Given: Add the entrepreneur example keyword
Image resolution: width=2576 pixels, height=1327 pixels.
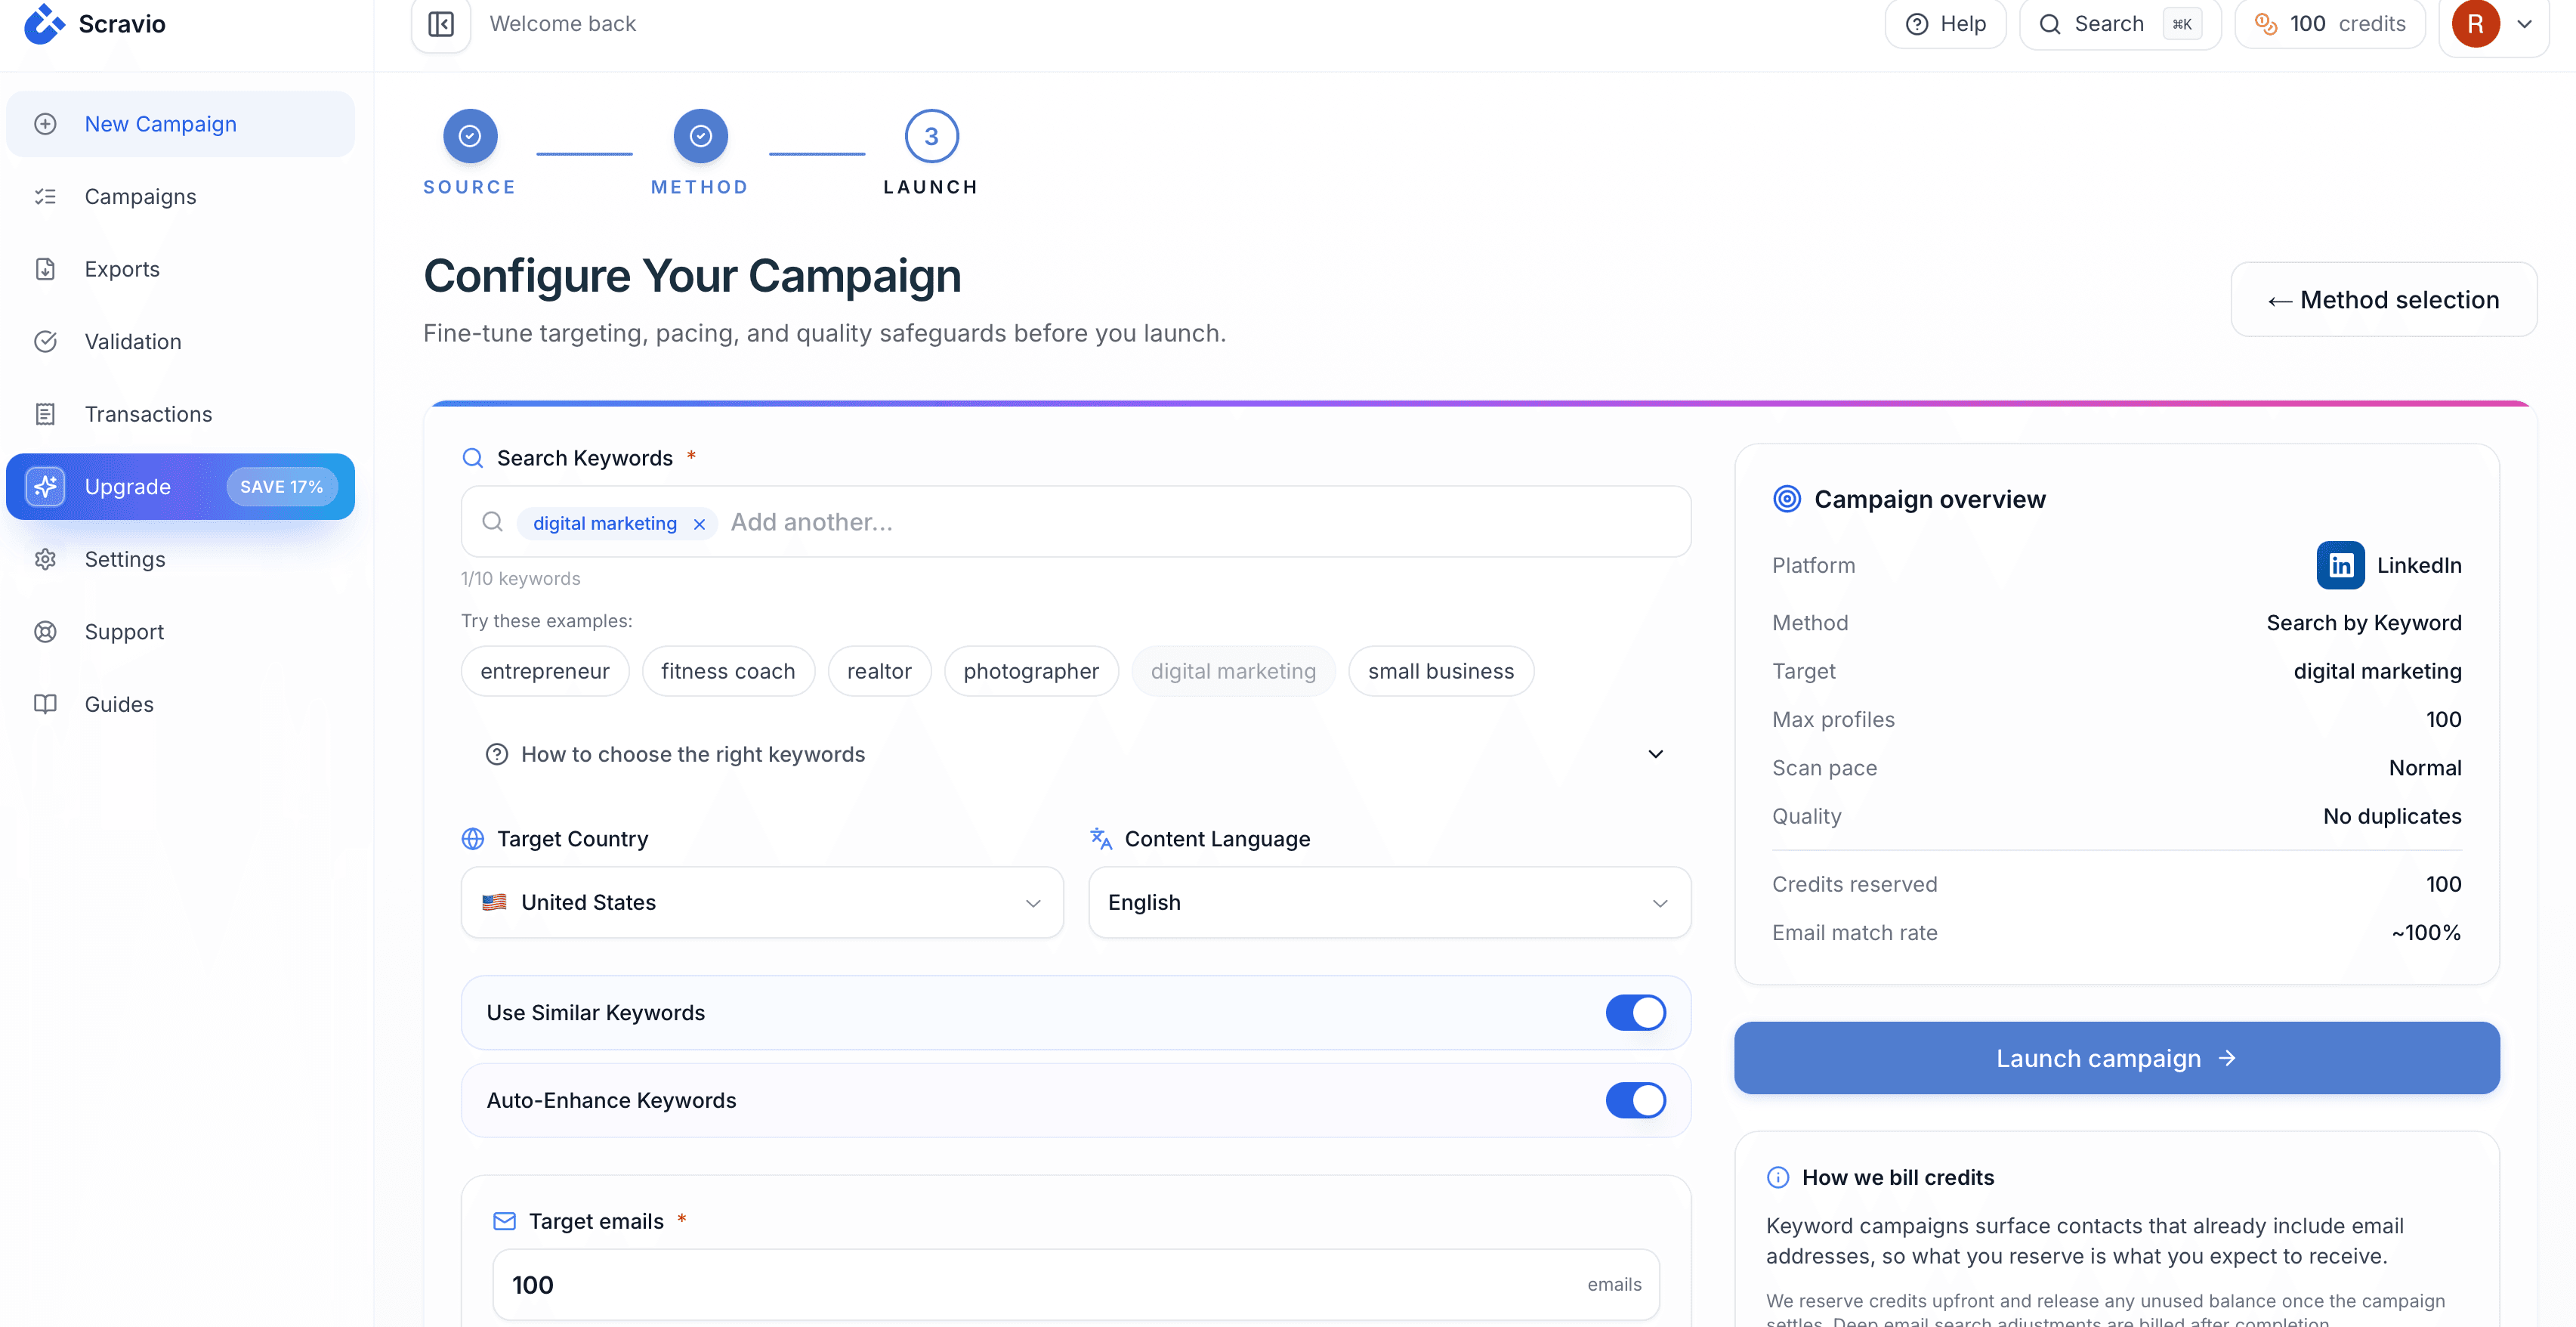Looking at the screenshot, I should [x=545, y=671].
